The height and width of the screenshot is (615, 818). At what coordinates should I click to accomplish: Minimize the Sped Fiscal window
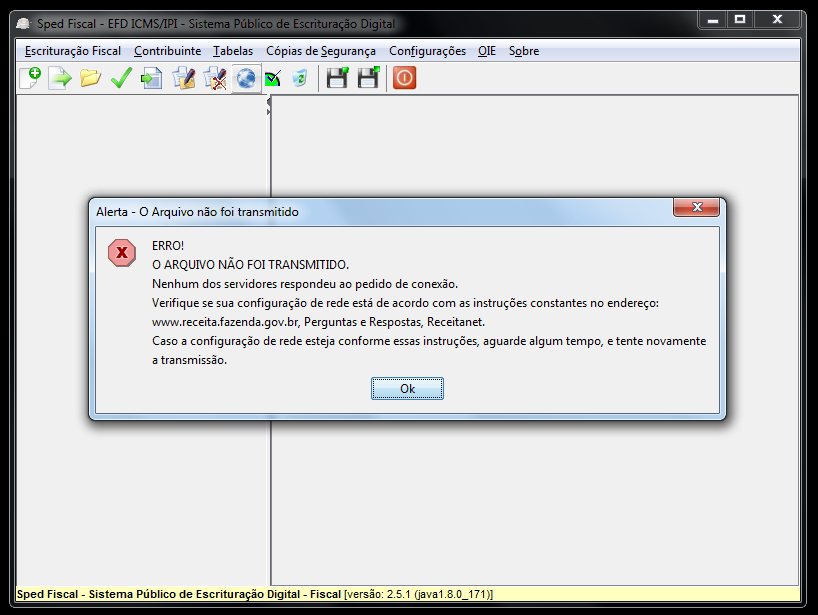pyautogui.click(x=713, y=20)
